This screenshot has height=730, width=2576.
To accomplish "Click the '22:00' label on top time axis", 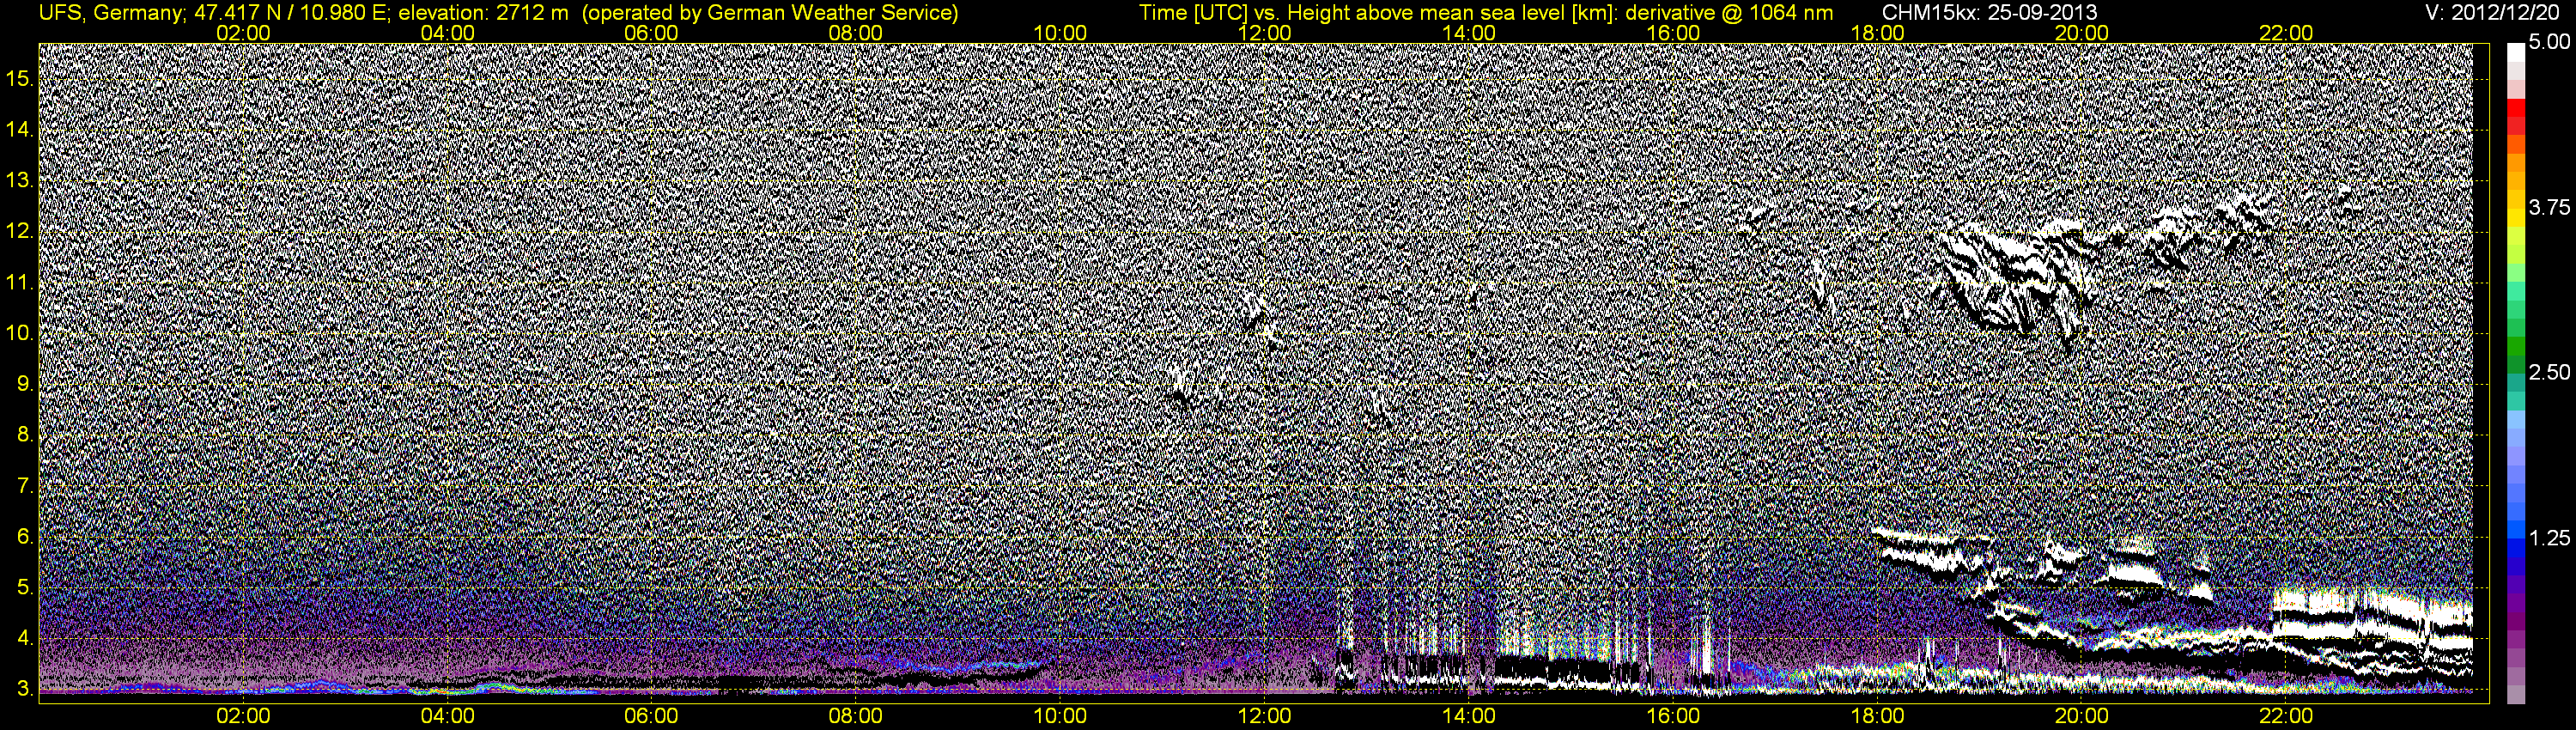I will [2286, 33].
